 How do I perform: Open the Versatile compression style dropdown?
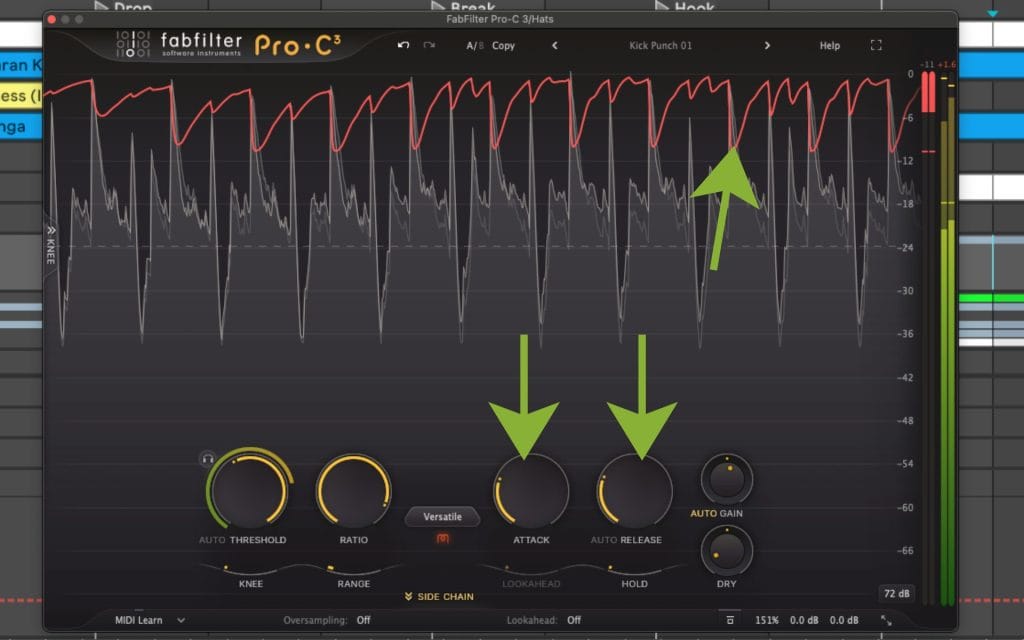coord(442,517)
